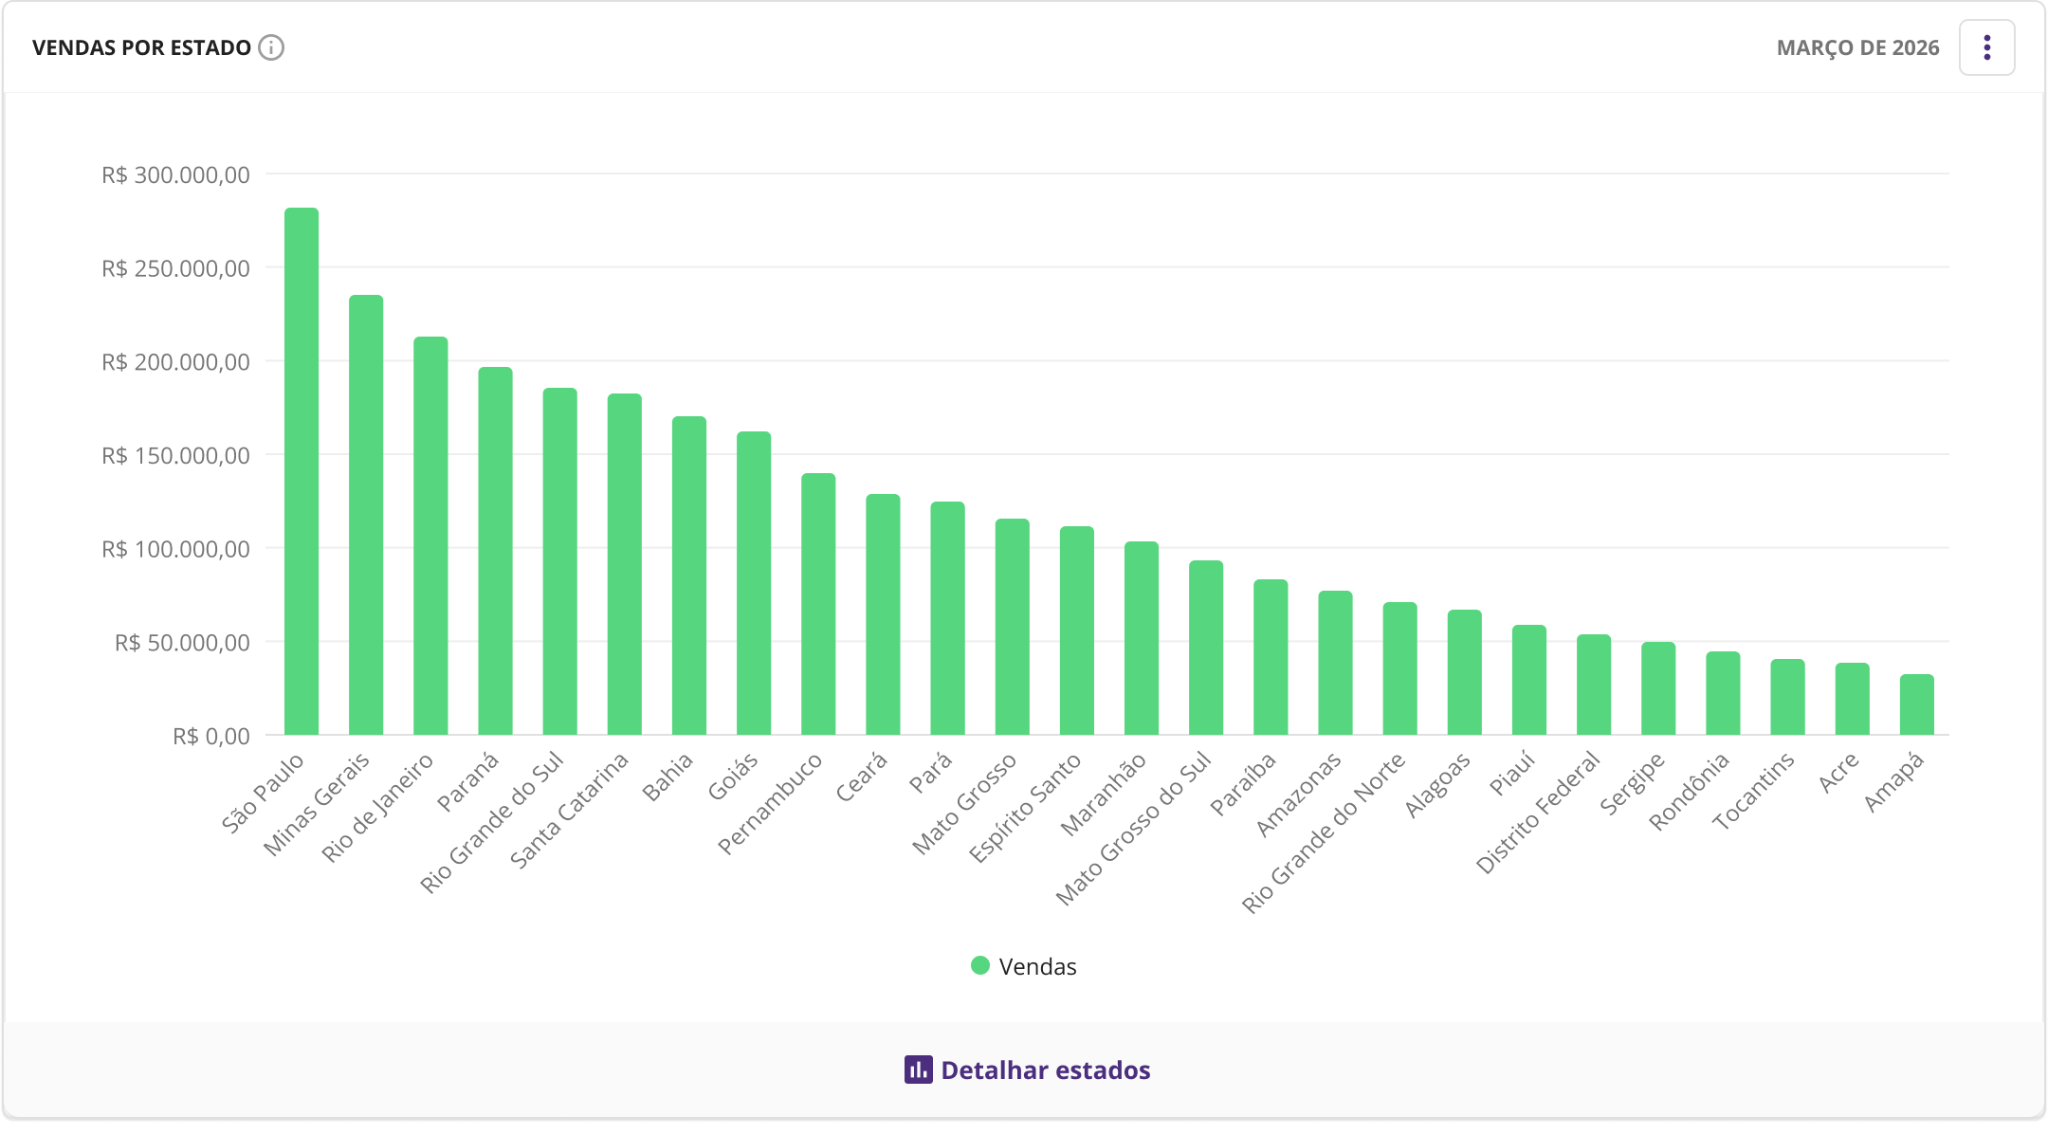Open the Detalhar estados link

point(1027,1069)
